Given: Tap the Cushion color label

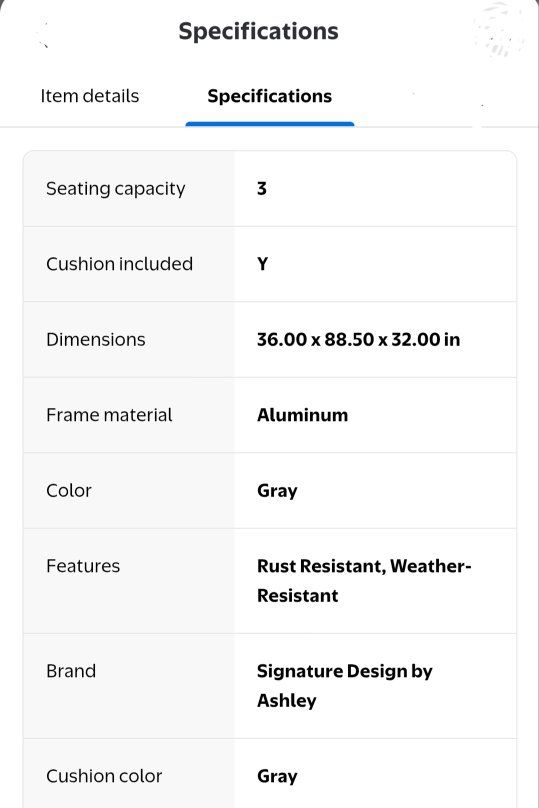Looking at the screenshot, I should (104, 776).
